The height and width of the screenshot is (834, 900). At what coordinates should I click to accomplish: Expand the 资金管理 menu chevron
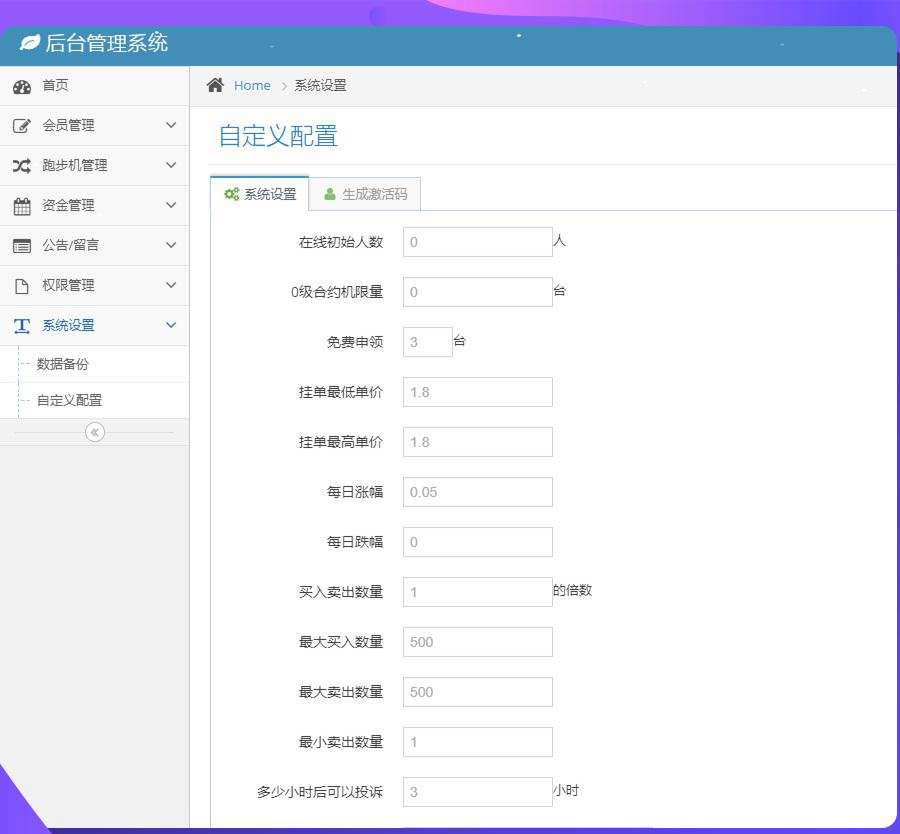tap(171, 205)
